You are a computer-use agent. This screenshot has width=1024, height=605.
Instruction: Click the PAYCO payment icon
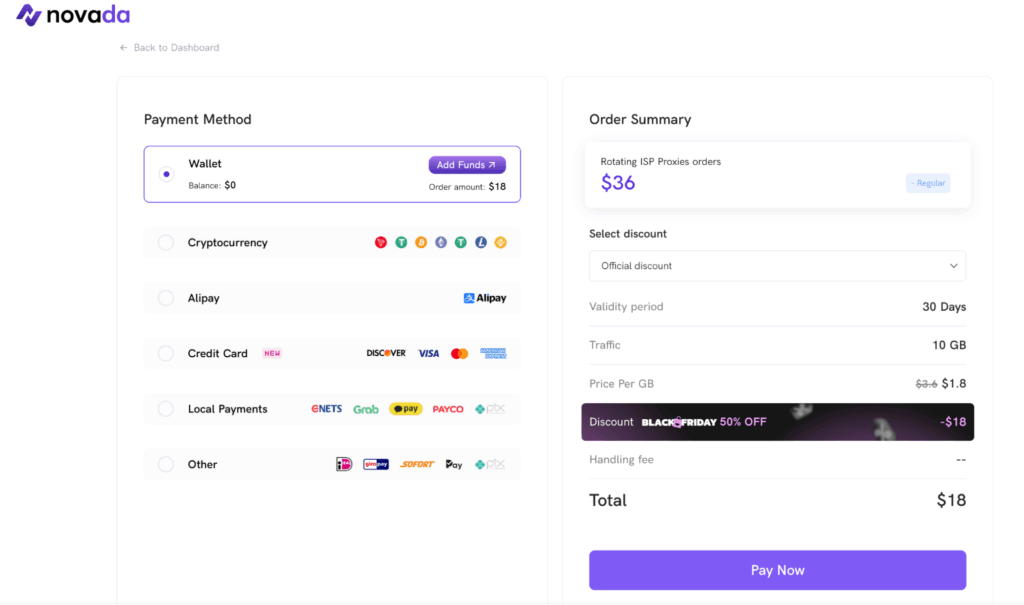pos(447,409)
